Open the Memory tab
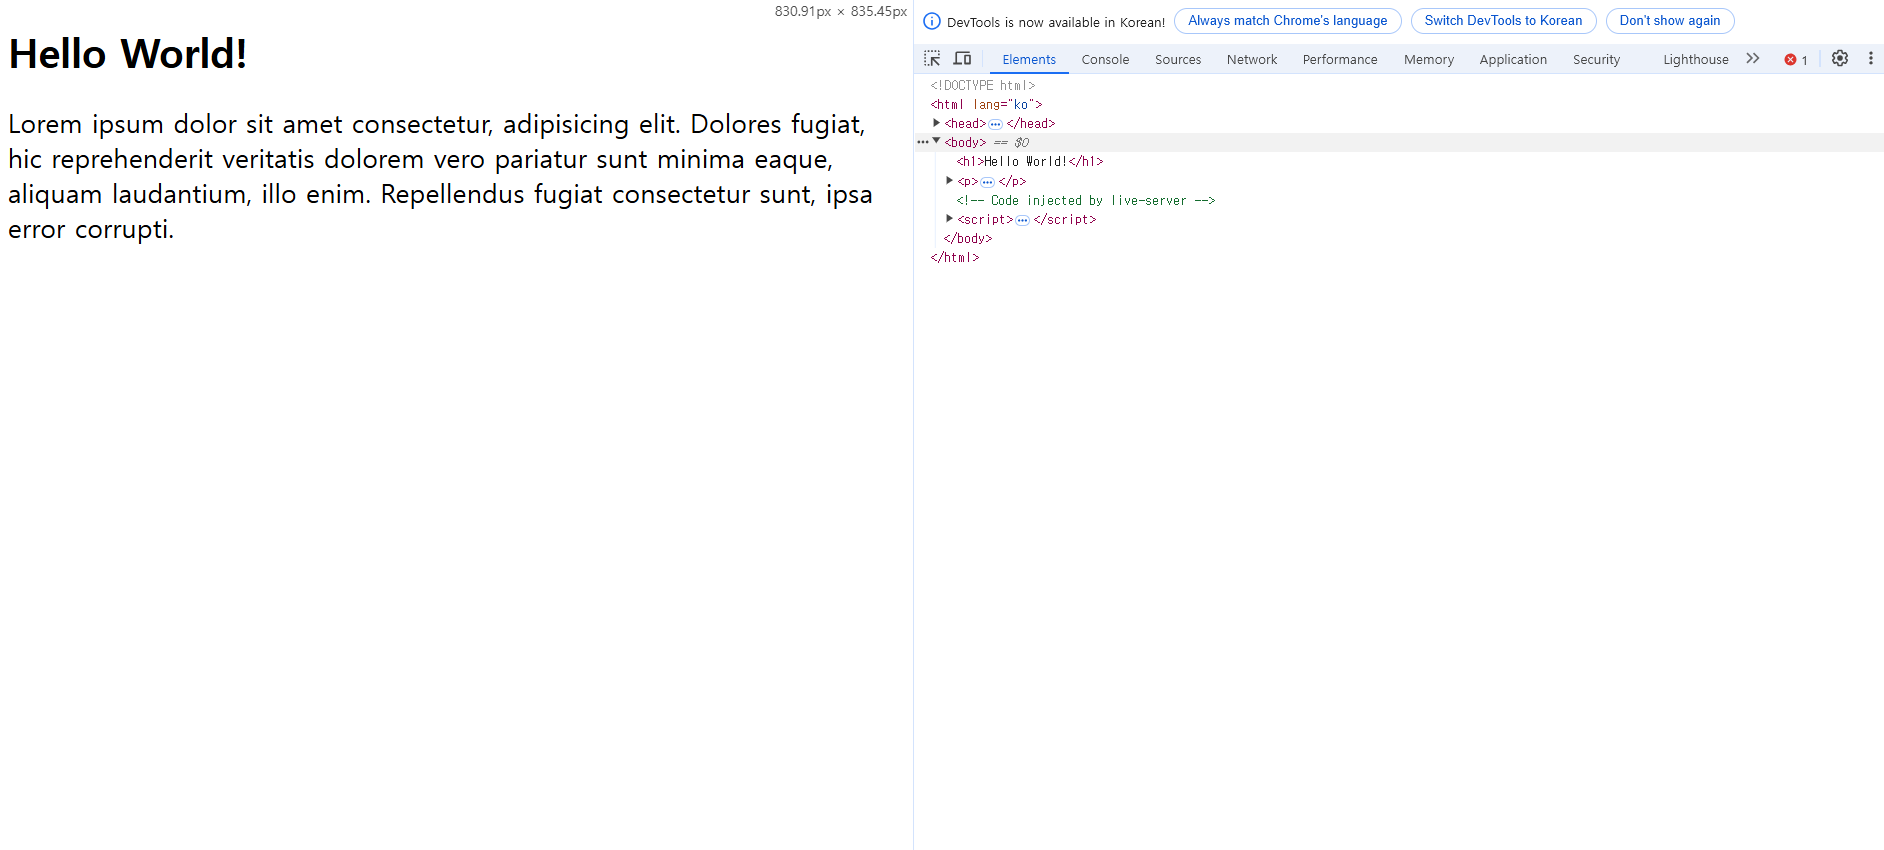Screen dimensions: 1884x850 click(1429, 60)
